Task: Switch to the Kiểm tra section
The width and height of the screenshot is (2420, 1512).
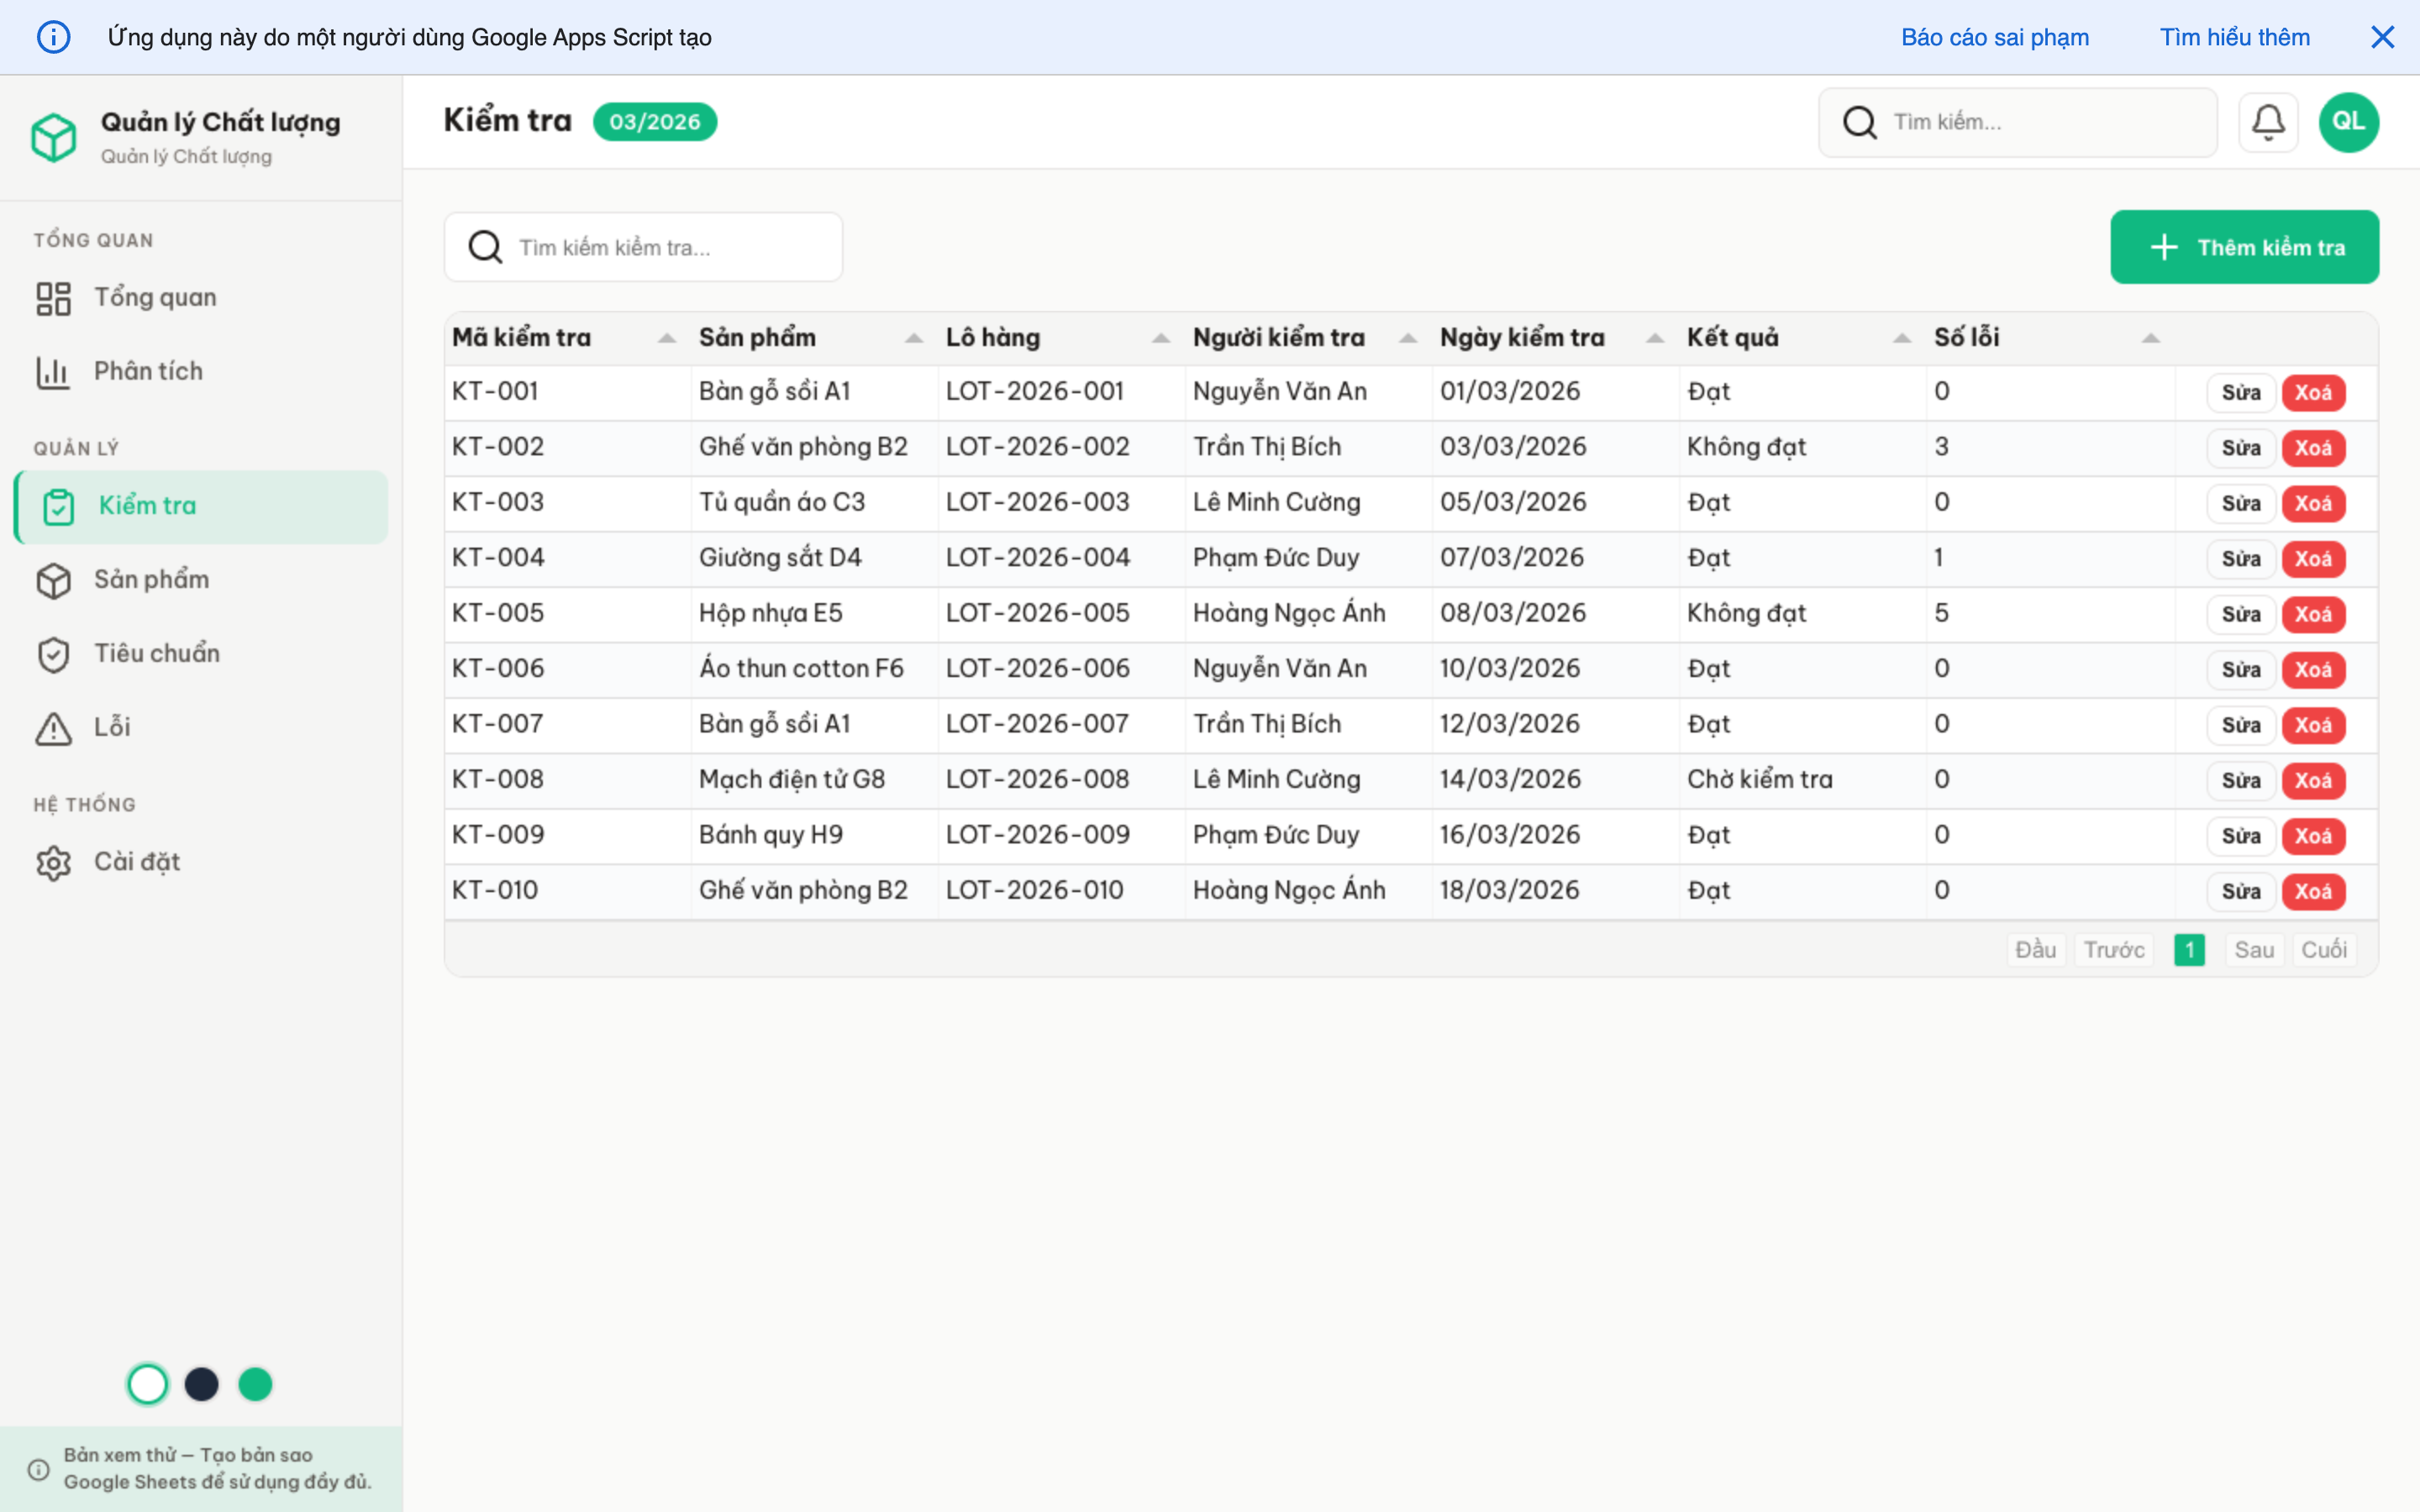Action: tap(146, 506)
